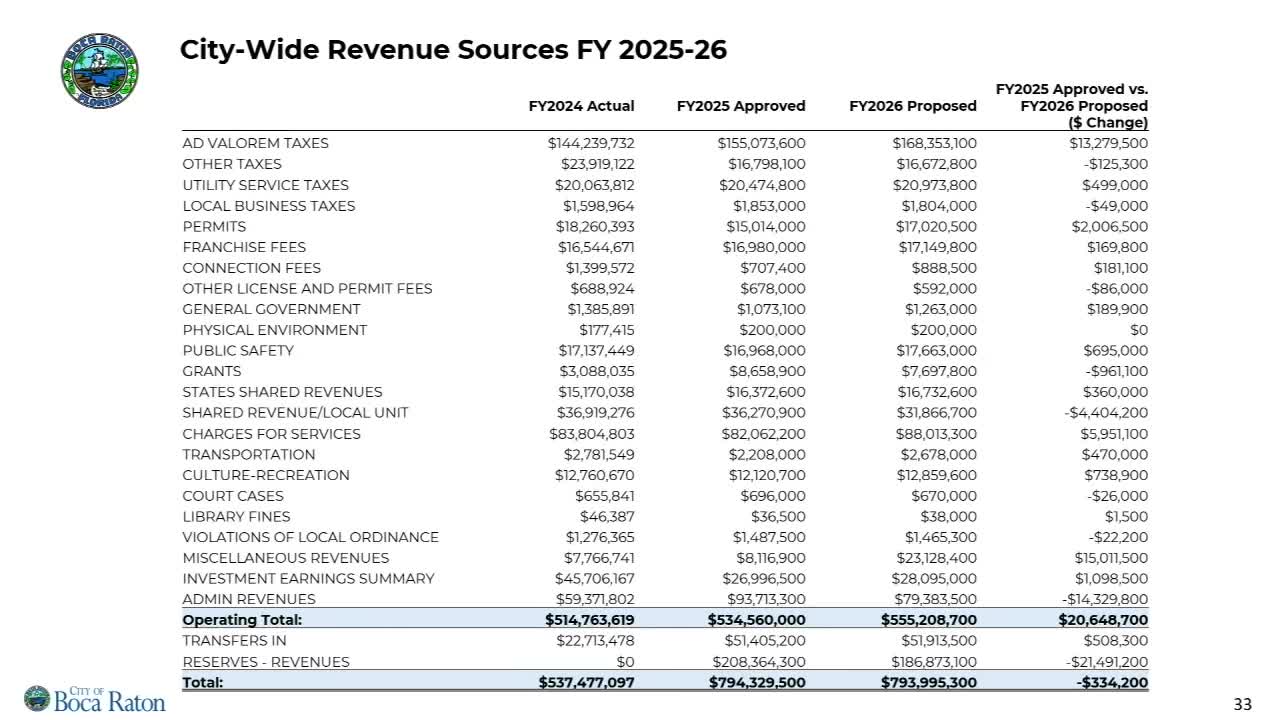Select the TRANSFERS IN row label
This screenshot has height=720, width=1280.
pos(234,641)
